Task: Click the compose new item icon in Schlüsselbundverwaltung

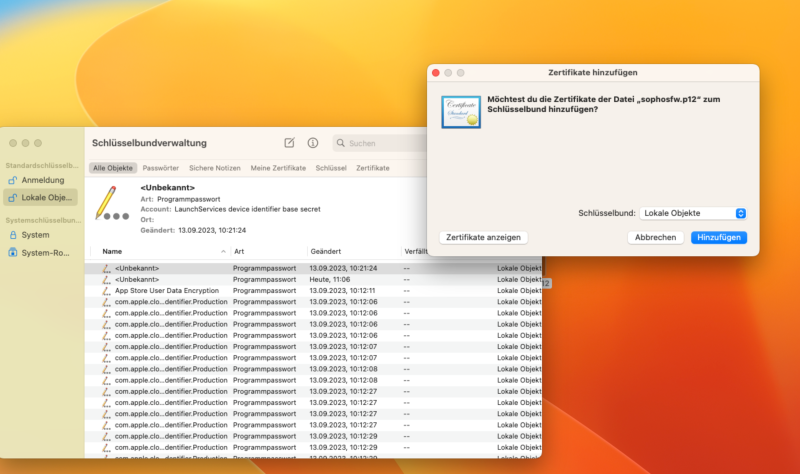Action: (x=289, y=143)
